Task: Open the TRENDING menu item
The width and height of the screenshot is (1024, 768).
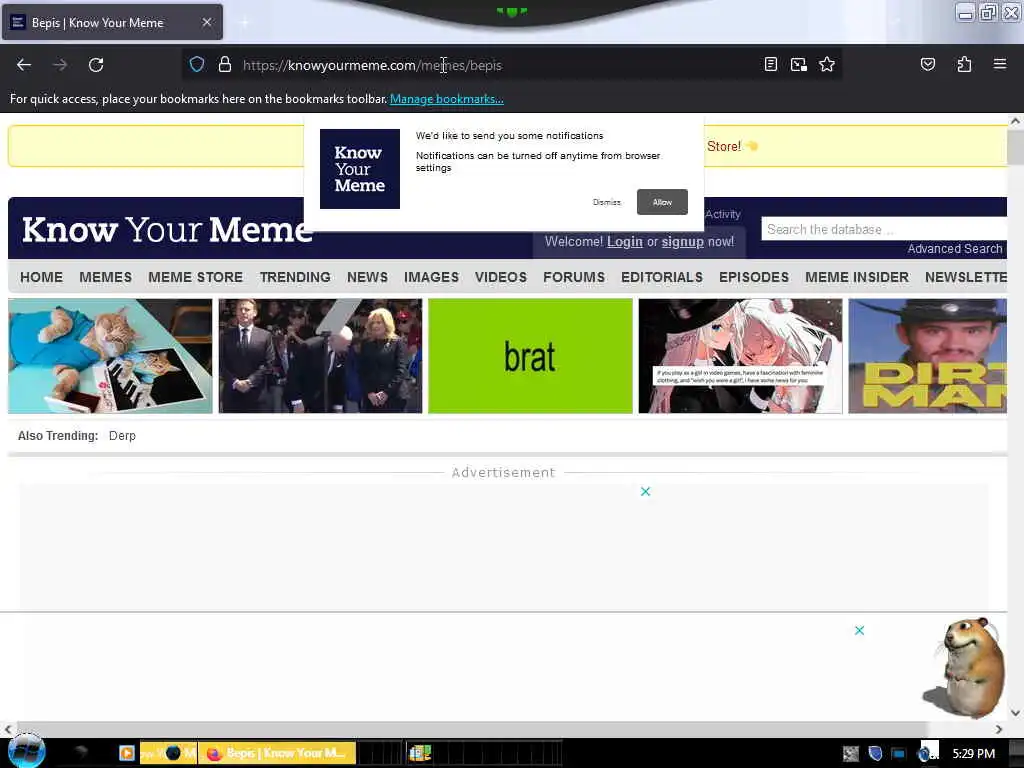Action: coord(295,277)
